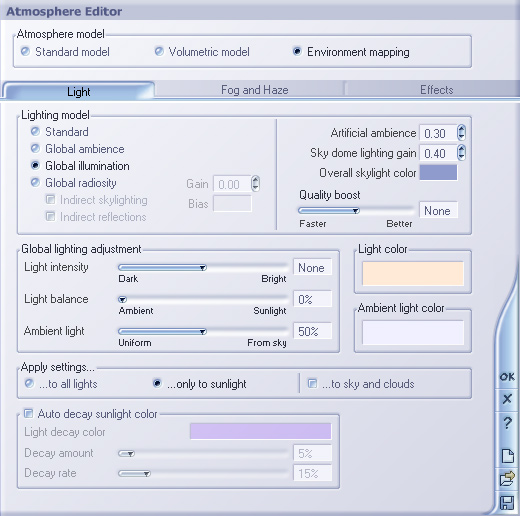This screenshot has width=520, height=516.
Task: Click the load atmosphere folder icon
Action: coord(507,479)
